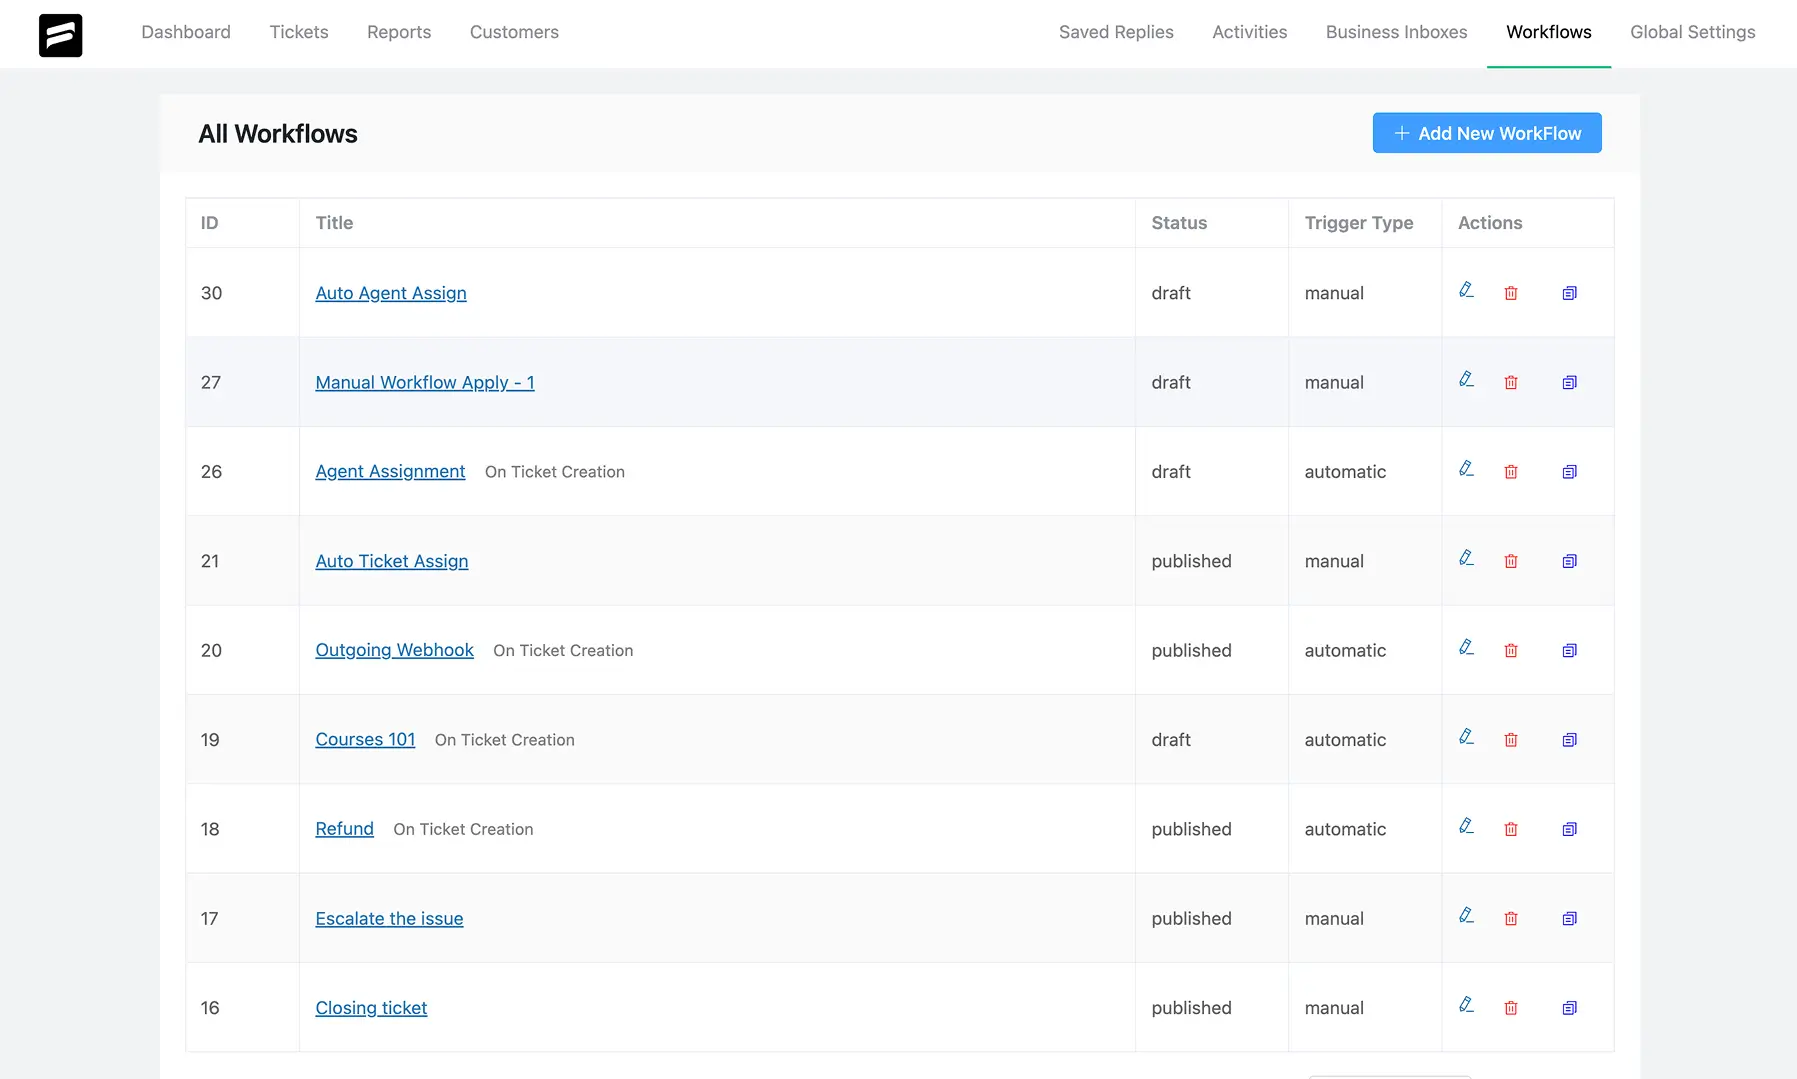Screen dimensions: 1797x1079
Task: Click the Add New WorkFlow button
Action: click(1486, 132)
